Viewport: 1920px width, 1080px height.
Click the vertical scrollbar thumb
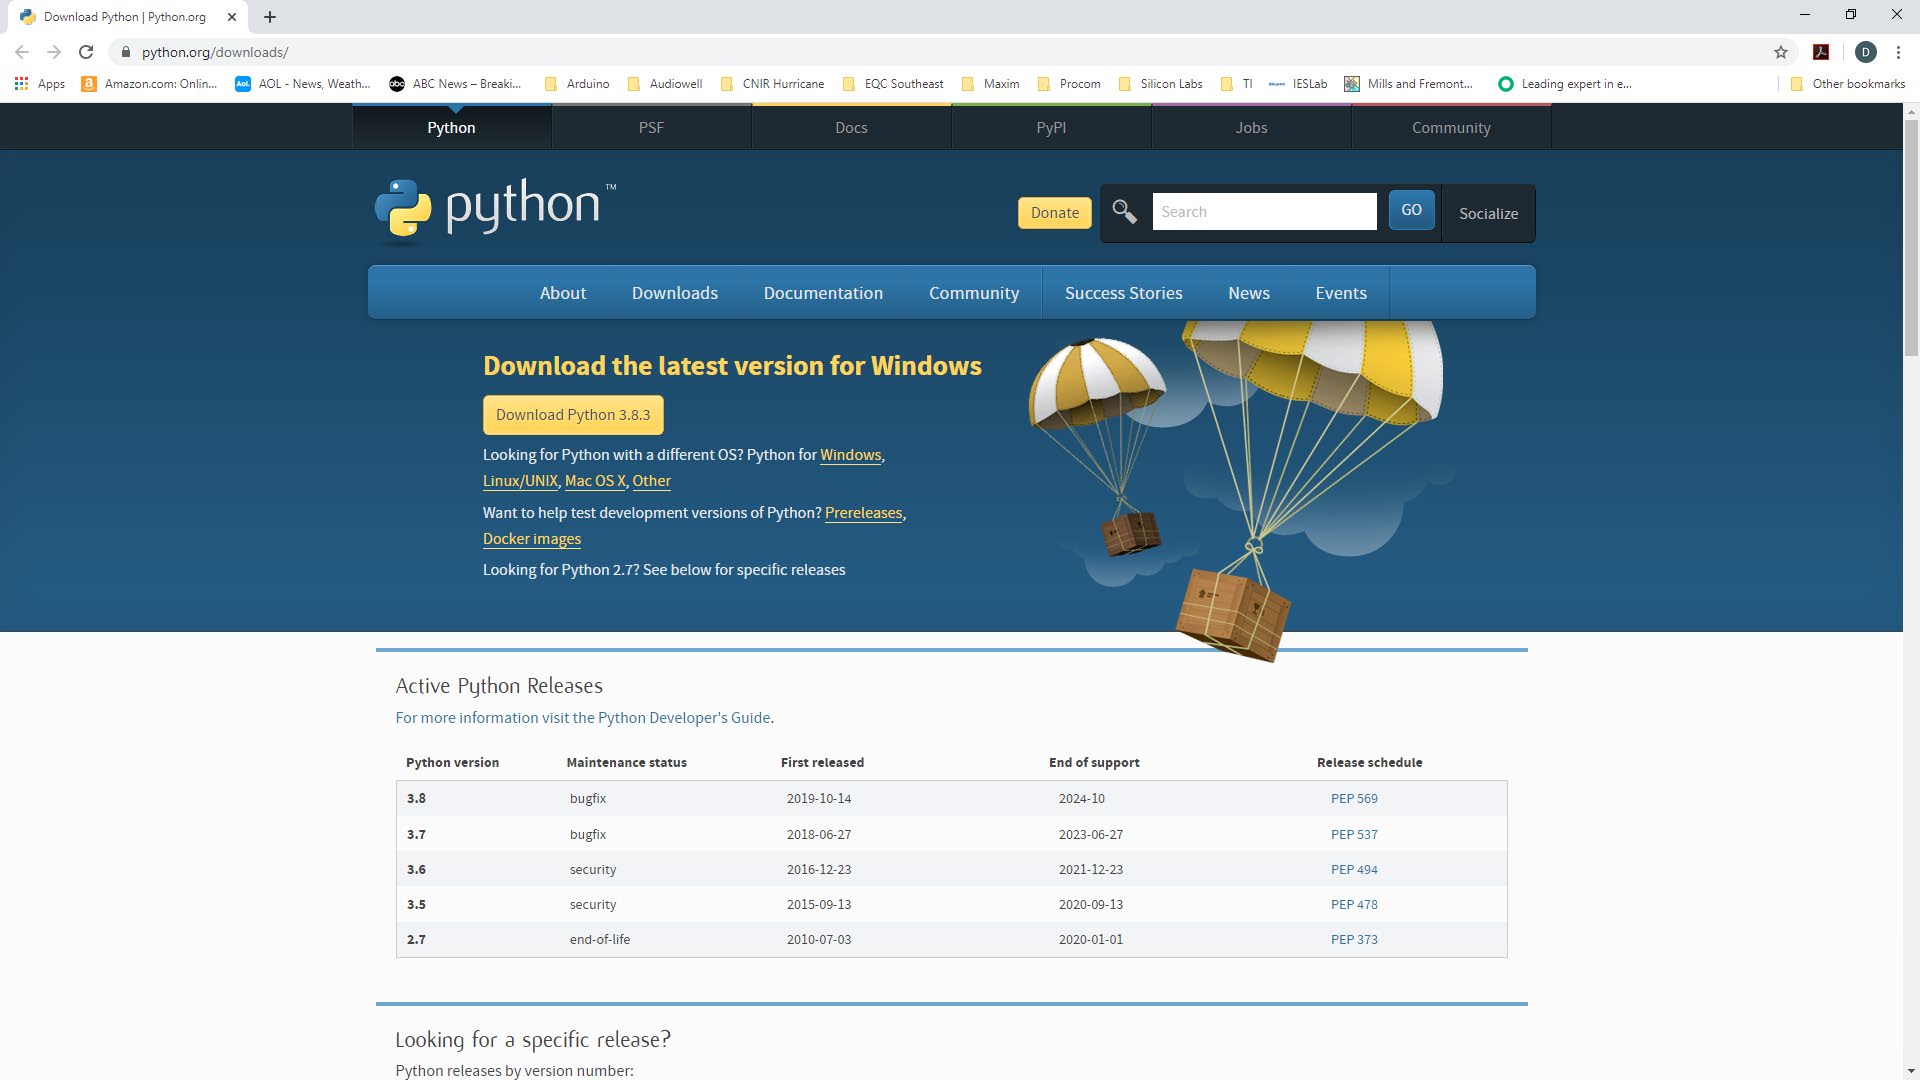tap(1911, 240)
